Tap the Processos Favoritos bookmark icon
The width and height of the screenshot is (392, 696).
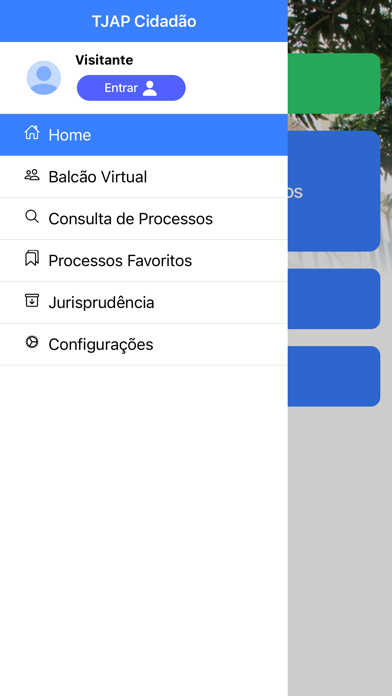click(x=32, y=258)
